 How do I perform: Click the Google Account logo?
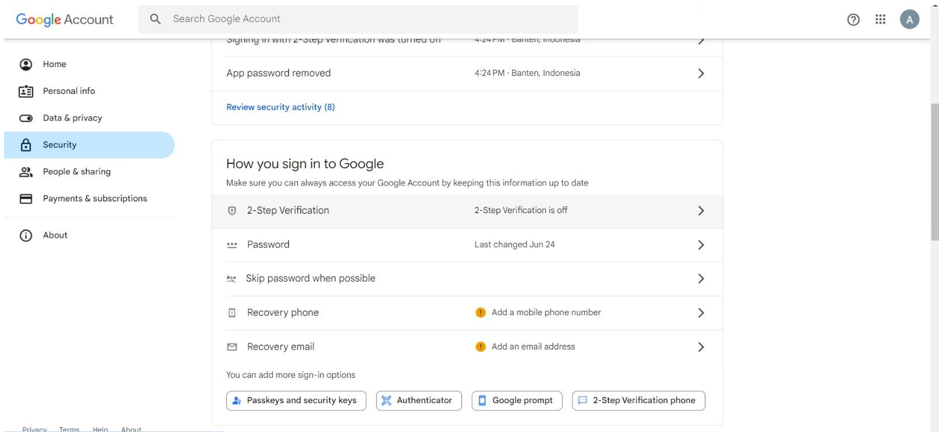pyautogui.click(x=64, y=19)
